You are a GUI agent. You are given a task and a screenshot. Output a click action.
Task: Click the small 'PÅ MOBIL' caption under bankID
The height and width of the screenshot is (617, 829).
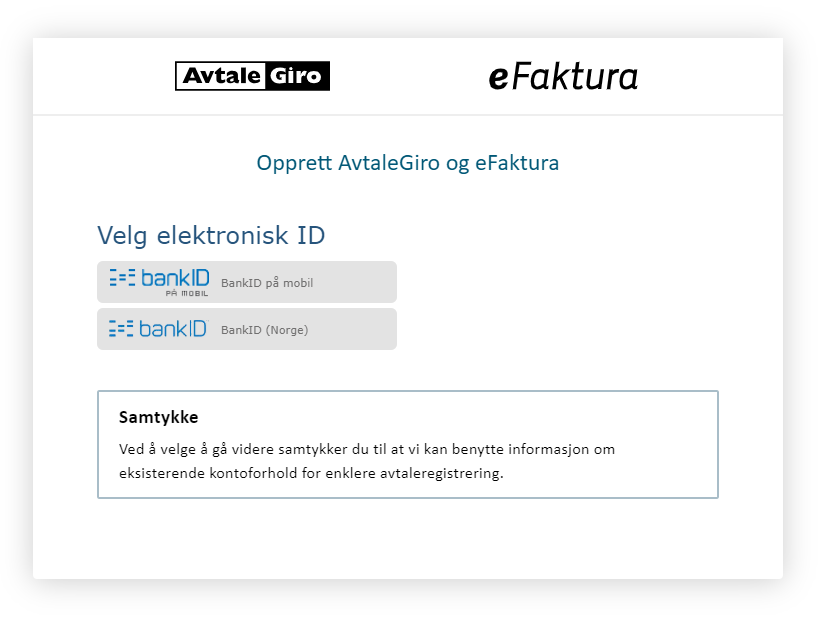coord(187,293)
